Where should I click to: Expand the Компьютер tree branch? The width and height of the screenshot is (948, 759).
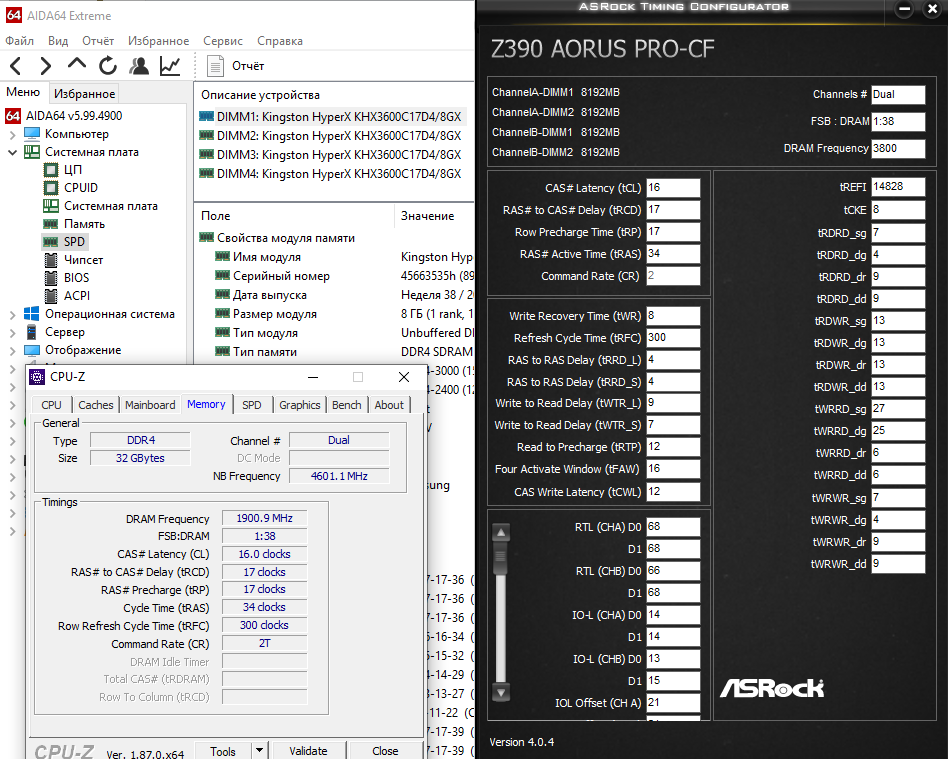pyautogui.click(x=13, y=134)
